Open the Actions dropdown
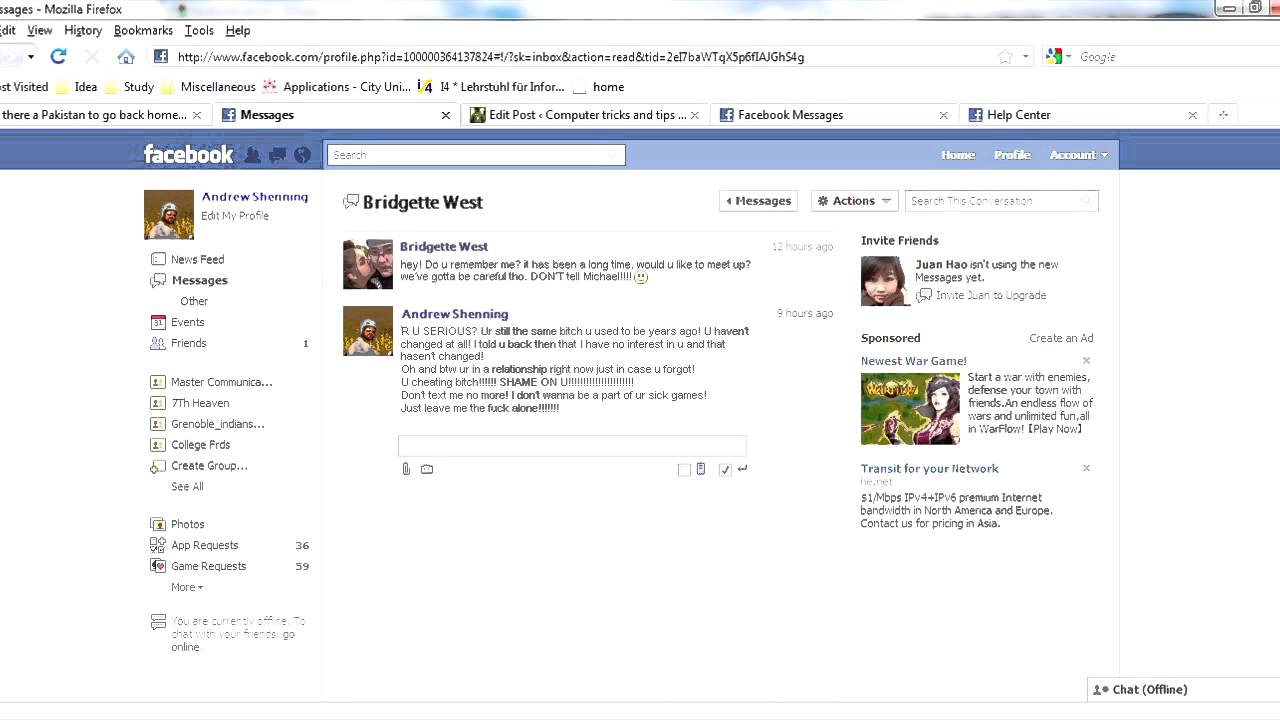This screenshot has width=1280, height=720. (854, 201)
